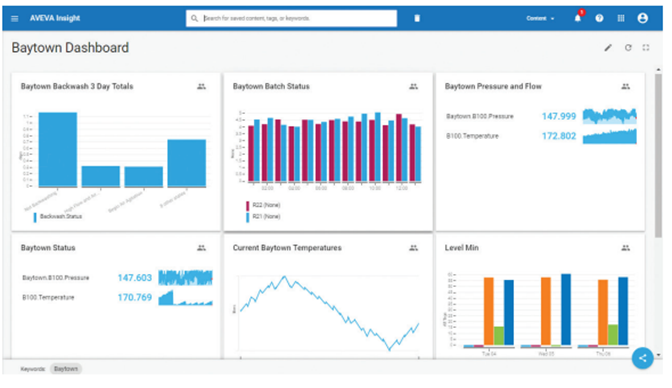This screenshot has height=388, width=672.
Task: Click the trash icon beside search
Action: pyautogui.click(x=417, y=18)
